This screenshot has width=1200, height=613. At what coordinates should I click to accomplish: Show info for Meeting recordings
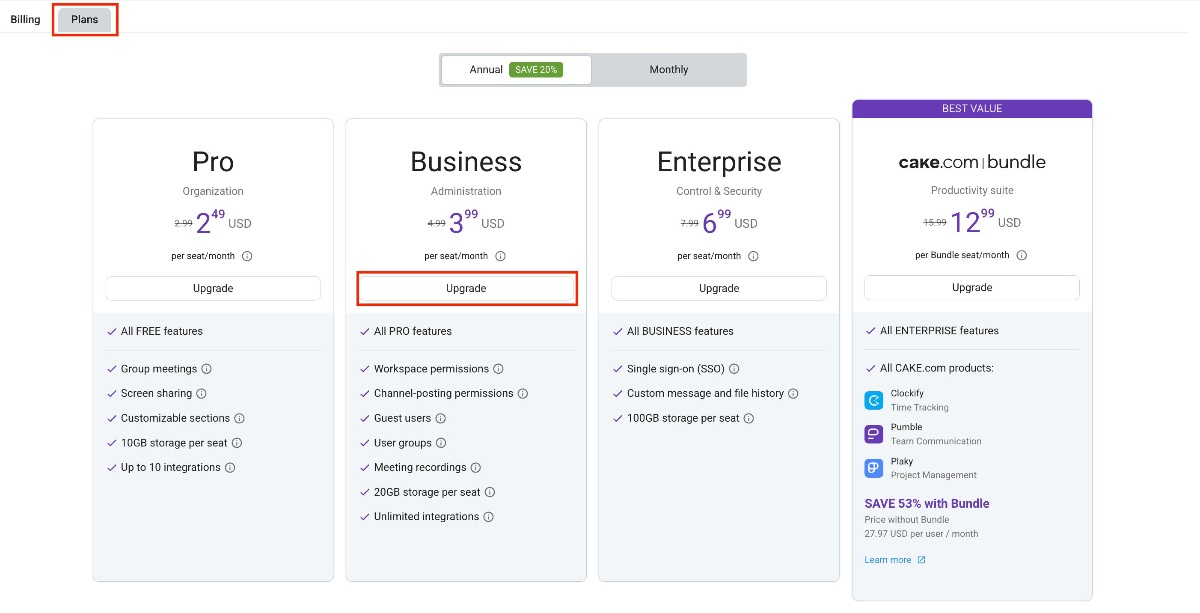click(476, 468)
